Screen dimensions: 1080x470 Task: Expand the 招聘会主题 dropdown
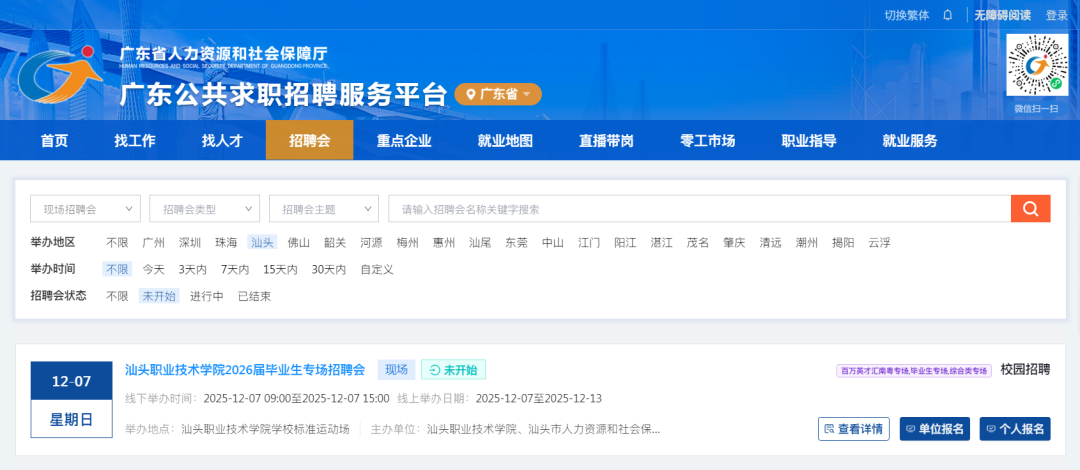tap(324, 209)
